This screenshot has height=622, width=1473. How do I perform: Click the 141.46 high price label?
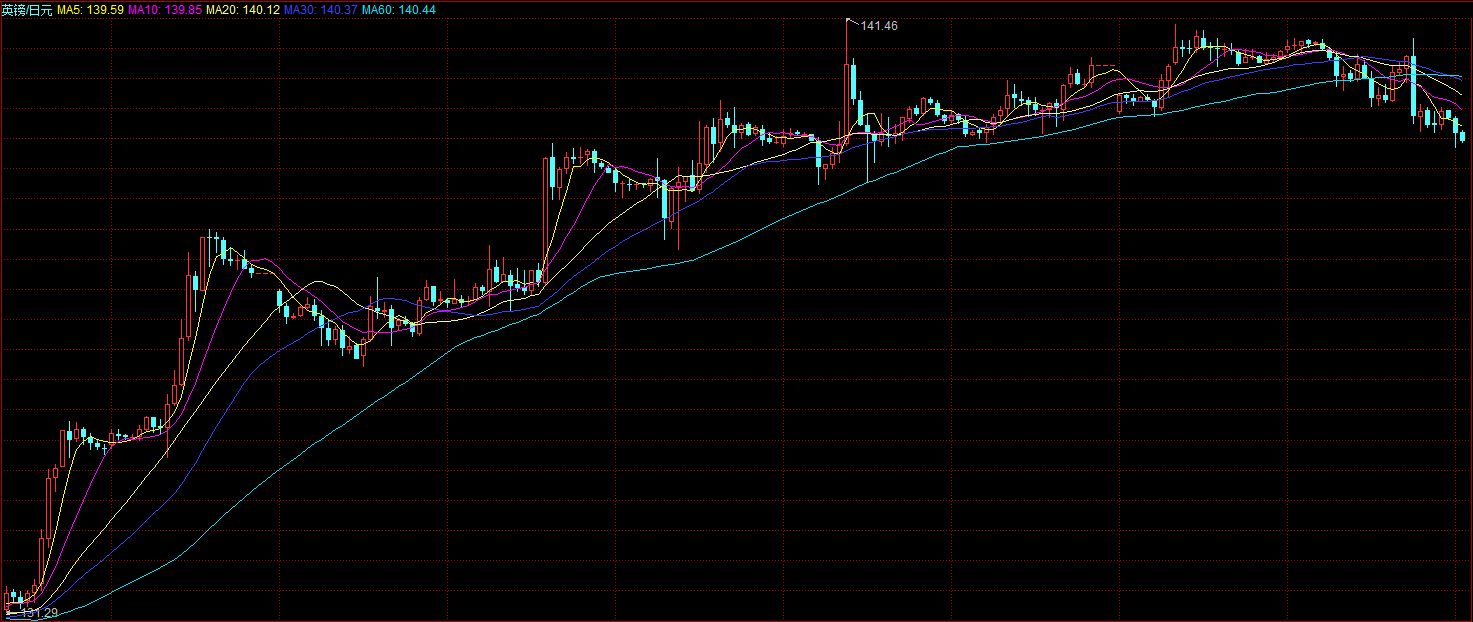coord(879,26)
